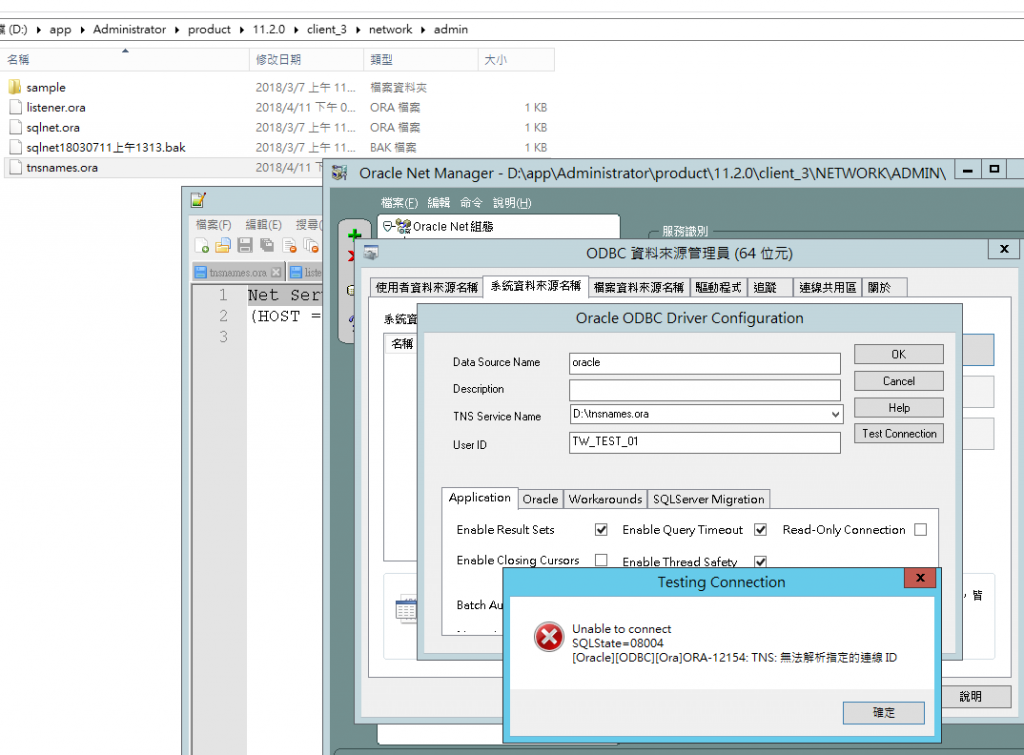Switch to the Oracle tab in driver configuration
1024x755 pixels.
coord(540,499)
